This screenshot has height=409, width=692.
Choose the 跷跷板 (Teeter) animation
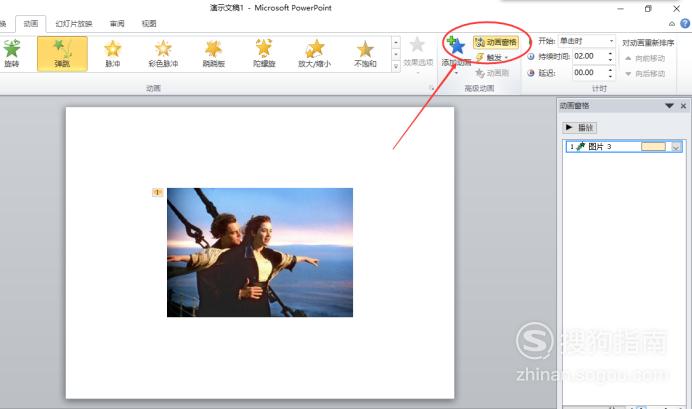214,53
